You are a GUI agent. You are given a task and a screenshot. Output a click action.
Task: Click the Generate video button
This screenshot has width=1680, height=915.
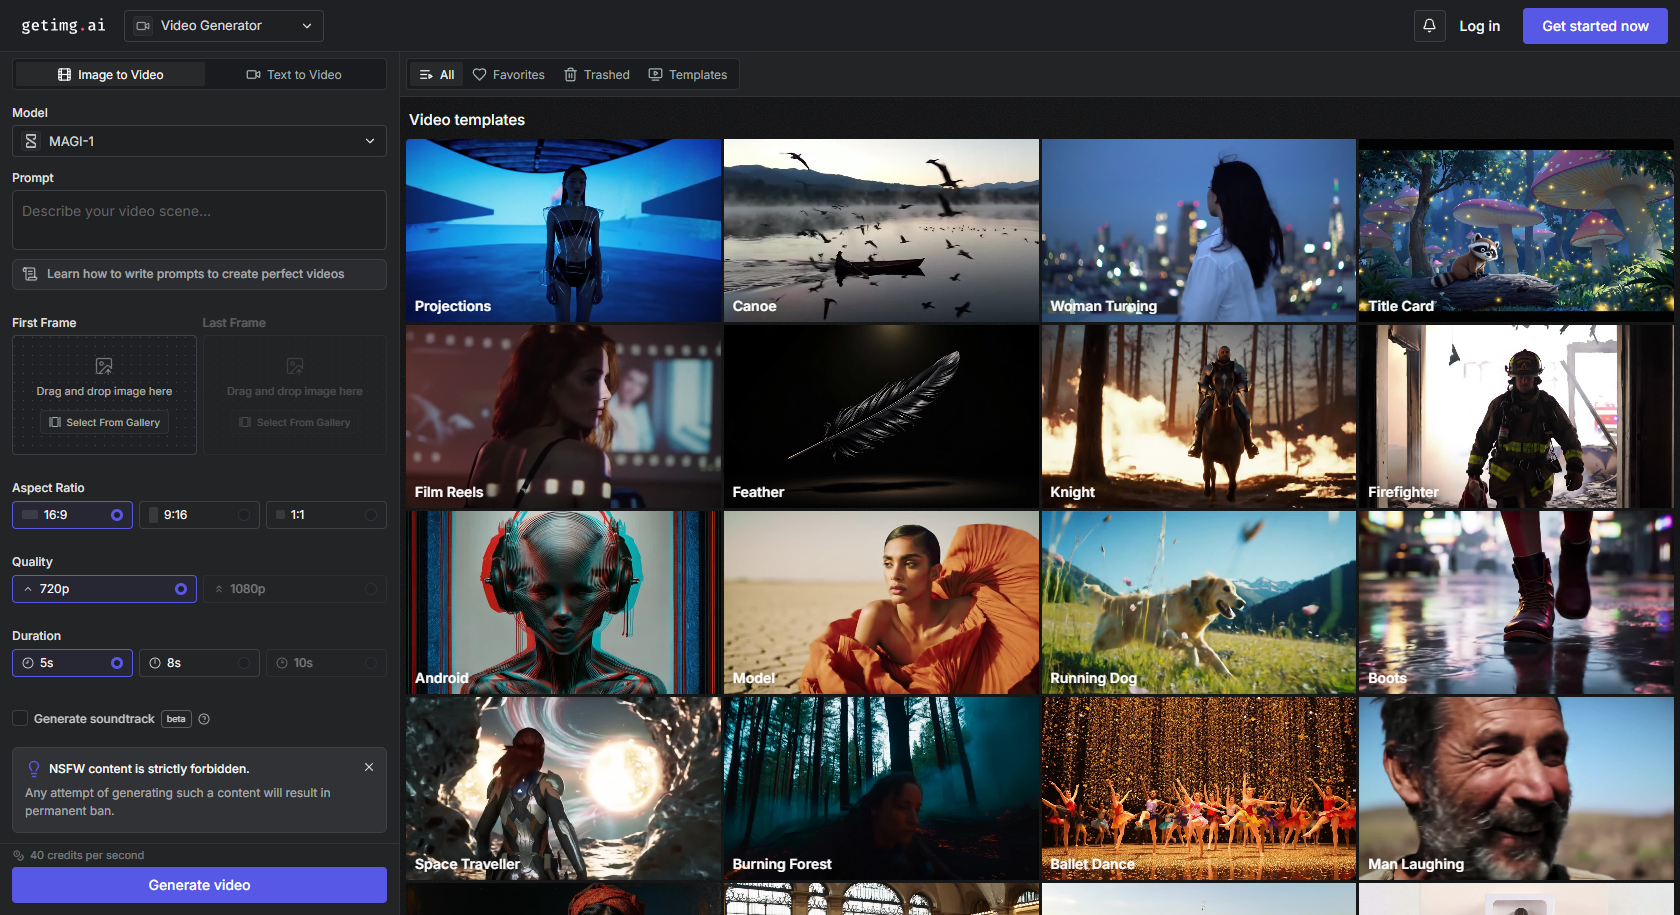pos(199,885)
